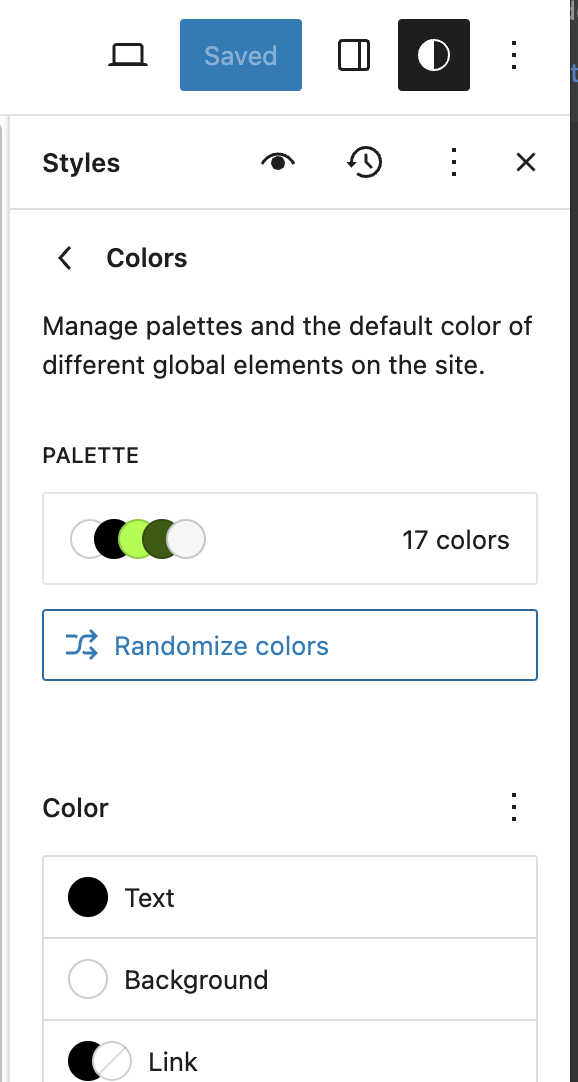The image size is (578, 1082).
Task: Select the Styles half-moon icon in toolbar
Action: tap(433, 55)
